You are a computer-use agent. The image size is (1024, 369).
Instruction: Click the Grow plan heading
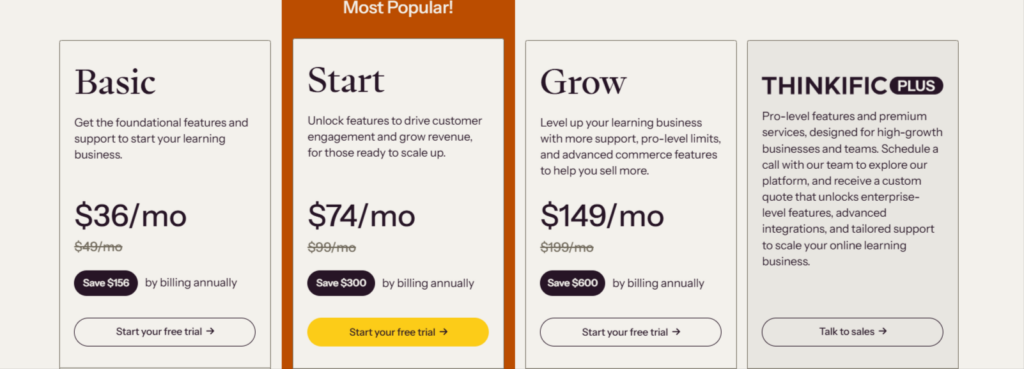pyautogui.click(x=583, y=82)
